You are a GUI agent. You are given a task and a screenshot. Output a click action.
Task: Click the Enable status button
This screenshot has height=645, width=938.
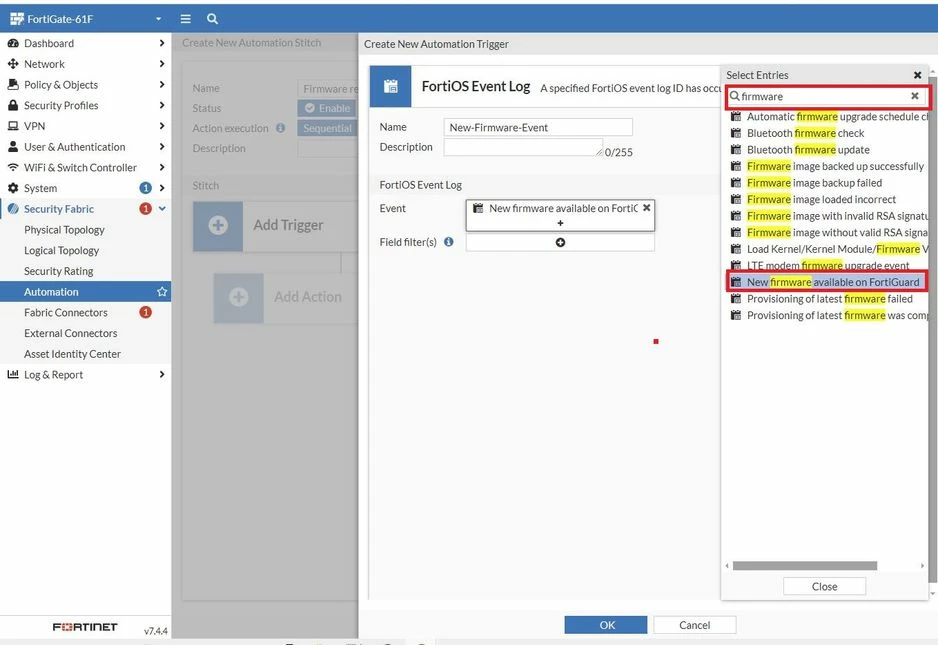(x=327, y=108)
